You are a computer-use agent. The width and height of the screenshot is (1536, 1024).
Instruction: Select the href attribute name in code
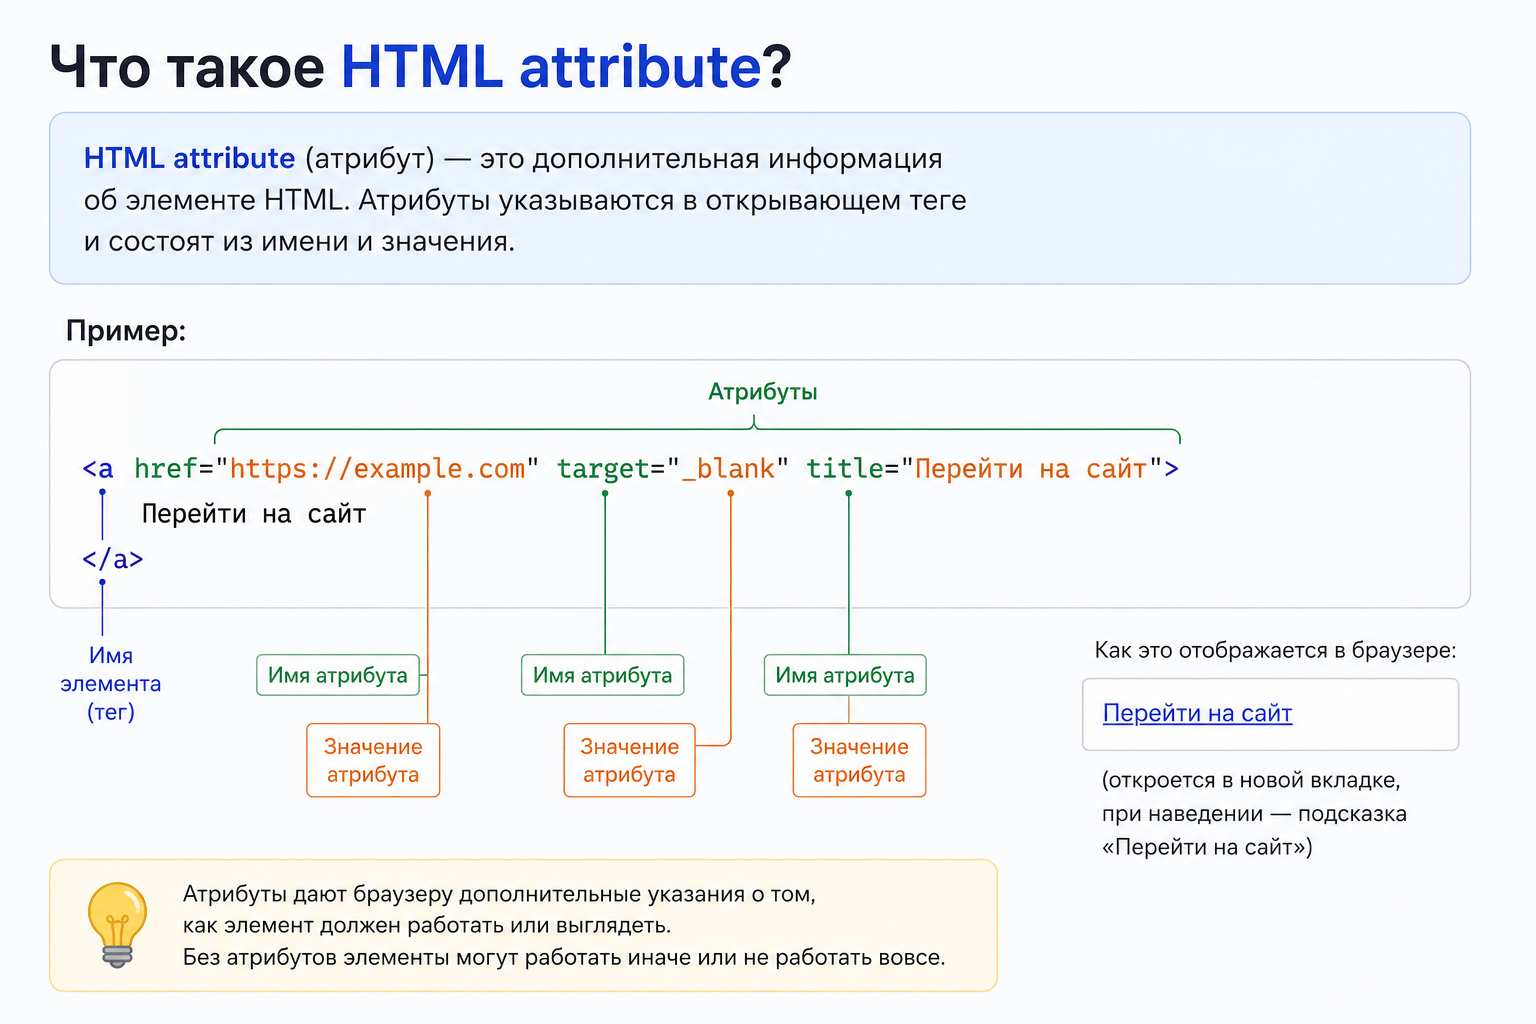[166, 469]
